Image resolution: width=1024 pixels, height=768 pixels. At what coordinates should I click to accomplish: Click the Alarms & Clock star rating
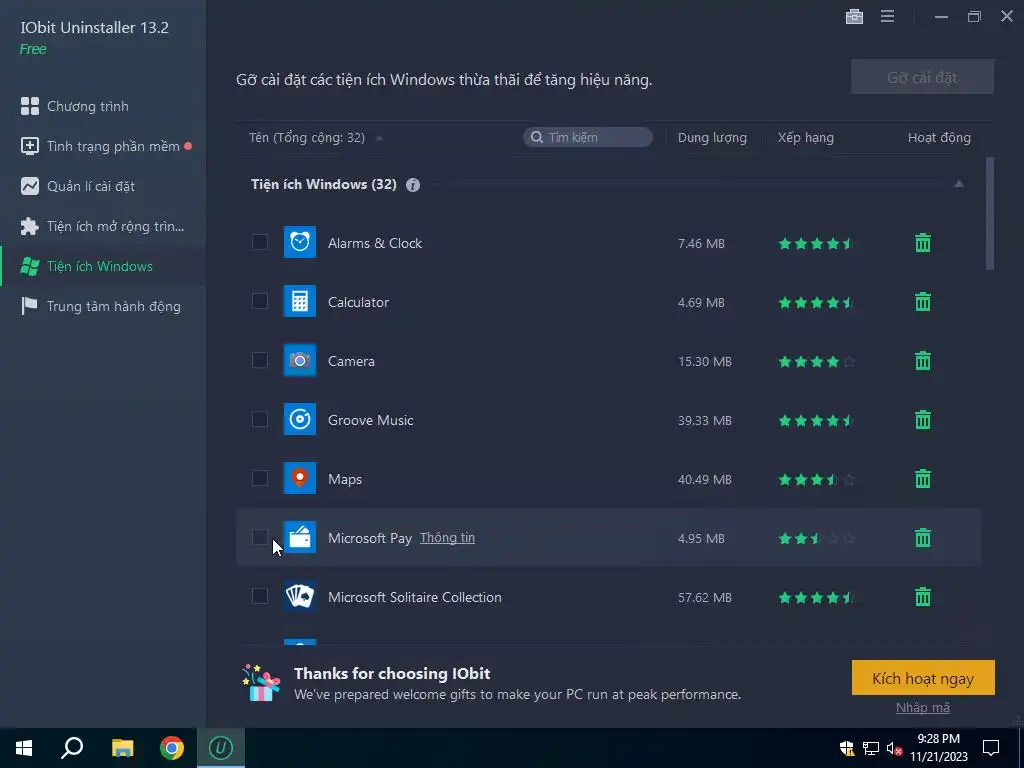[x=816, y=244]
